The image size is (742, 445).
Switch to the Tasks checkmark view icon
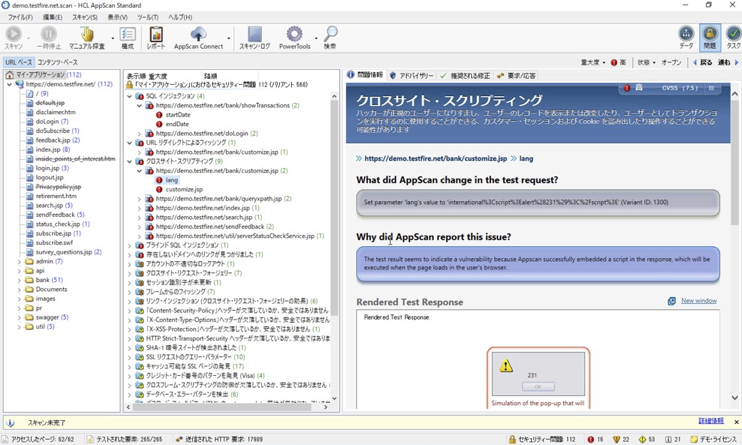733,34
